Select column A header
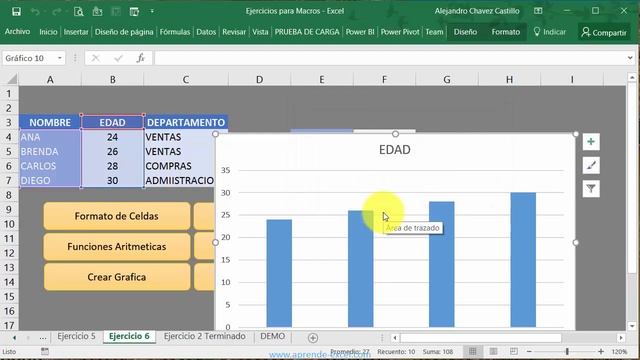 coord(50,79)
